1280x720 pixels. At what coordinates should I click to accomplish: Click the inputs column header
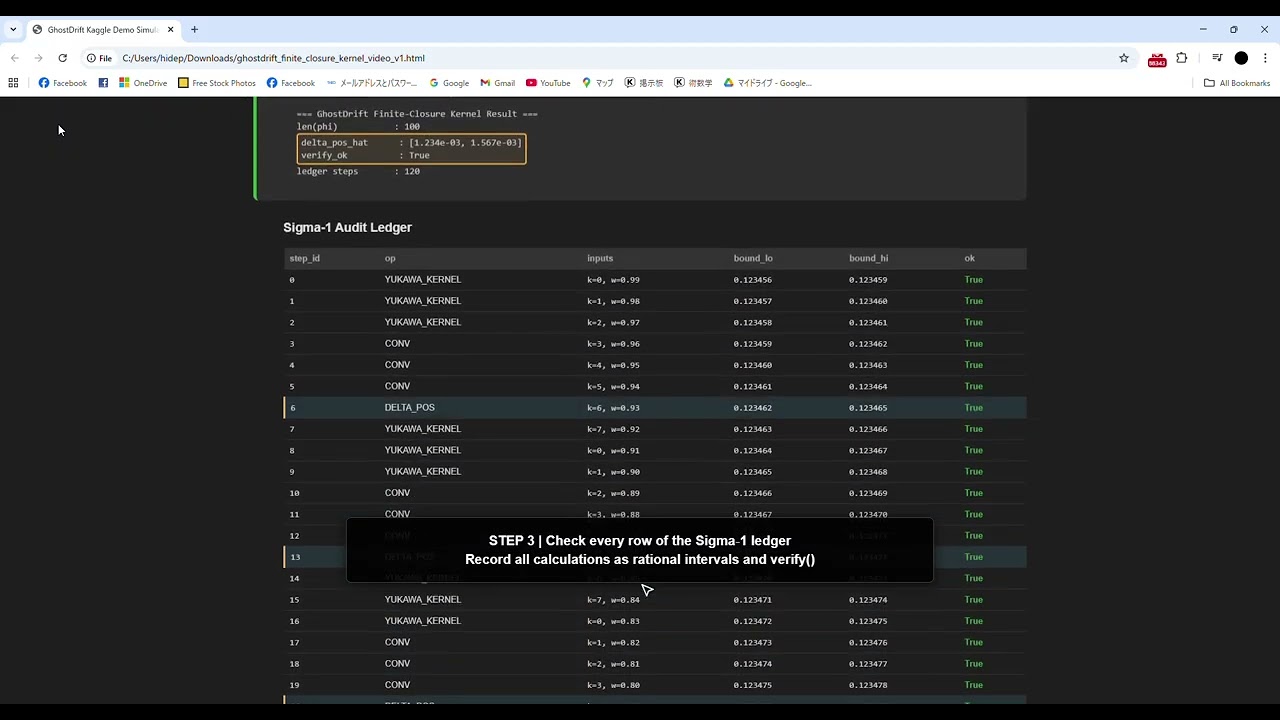tap(600, 259)
